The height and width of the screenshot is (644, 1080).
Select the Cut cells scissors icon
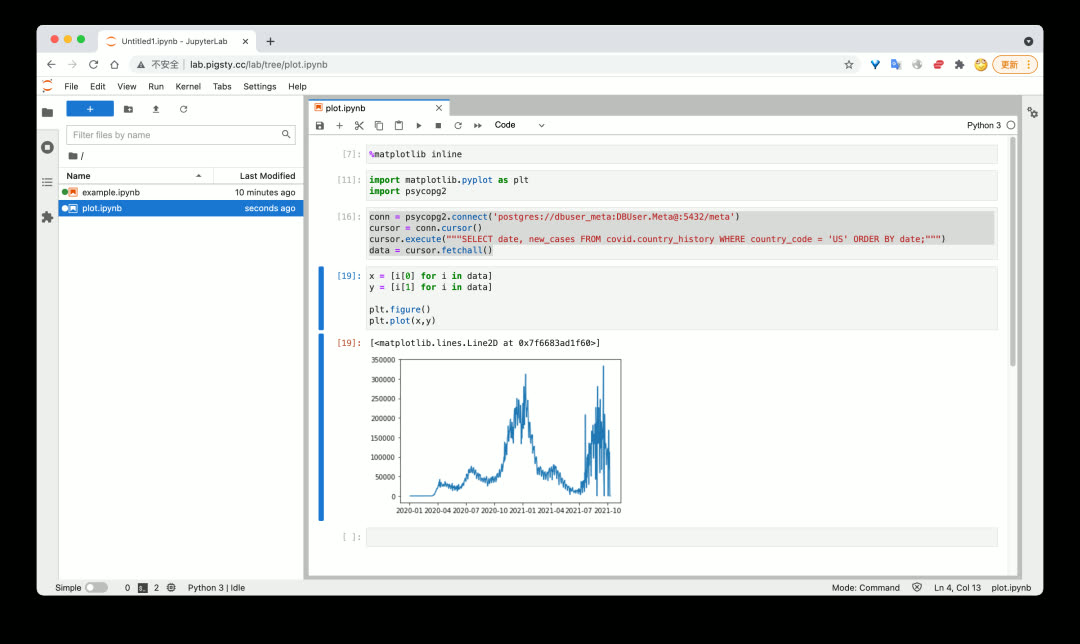tap(359, 125)
